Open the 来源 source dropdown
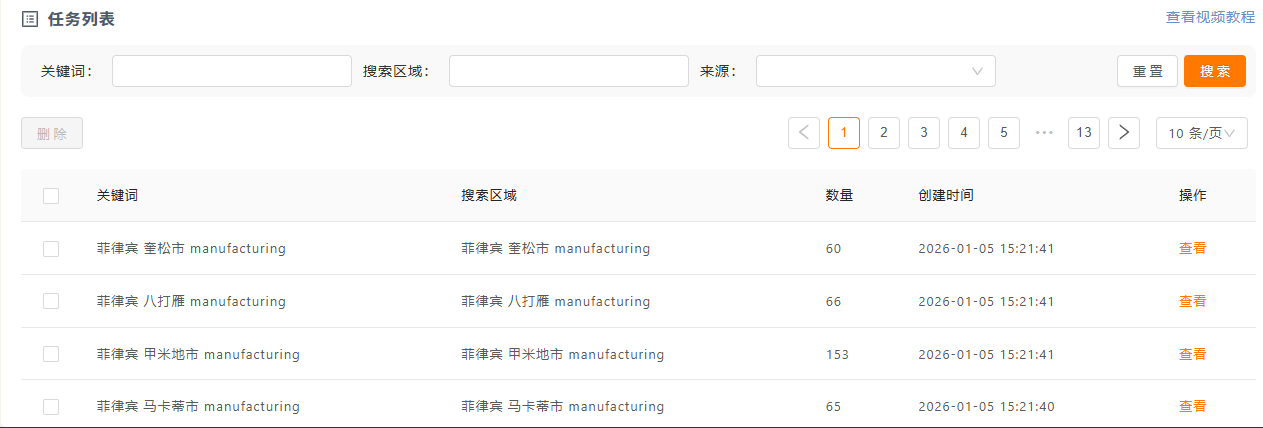This screenshot has height=428, width=1263. pos(875,71)
